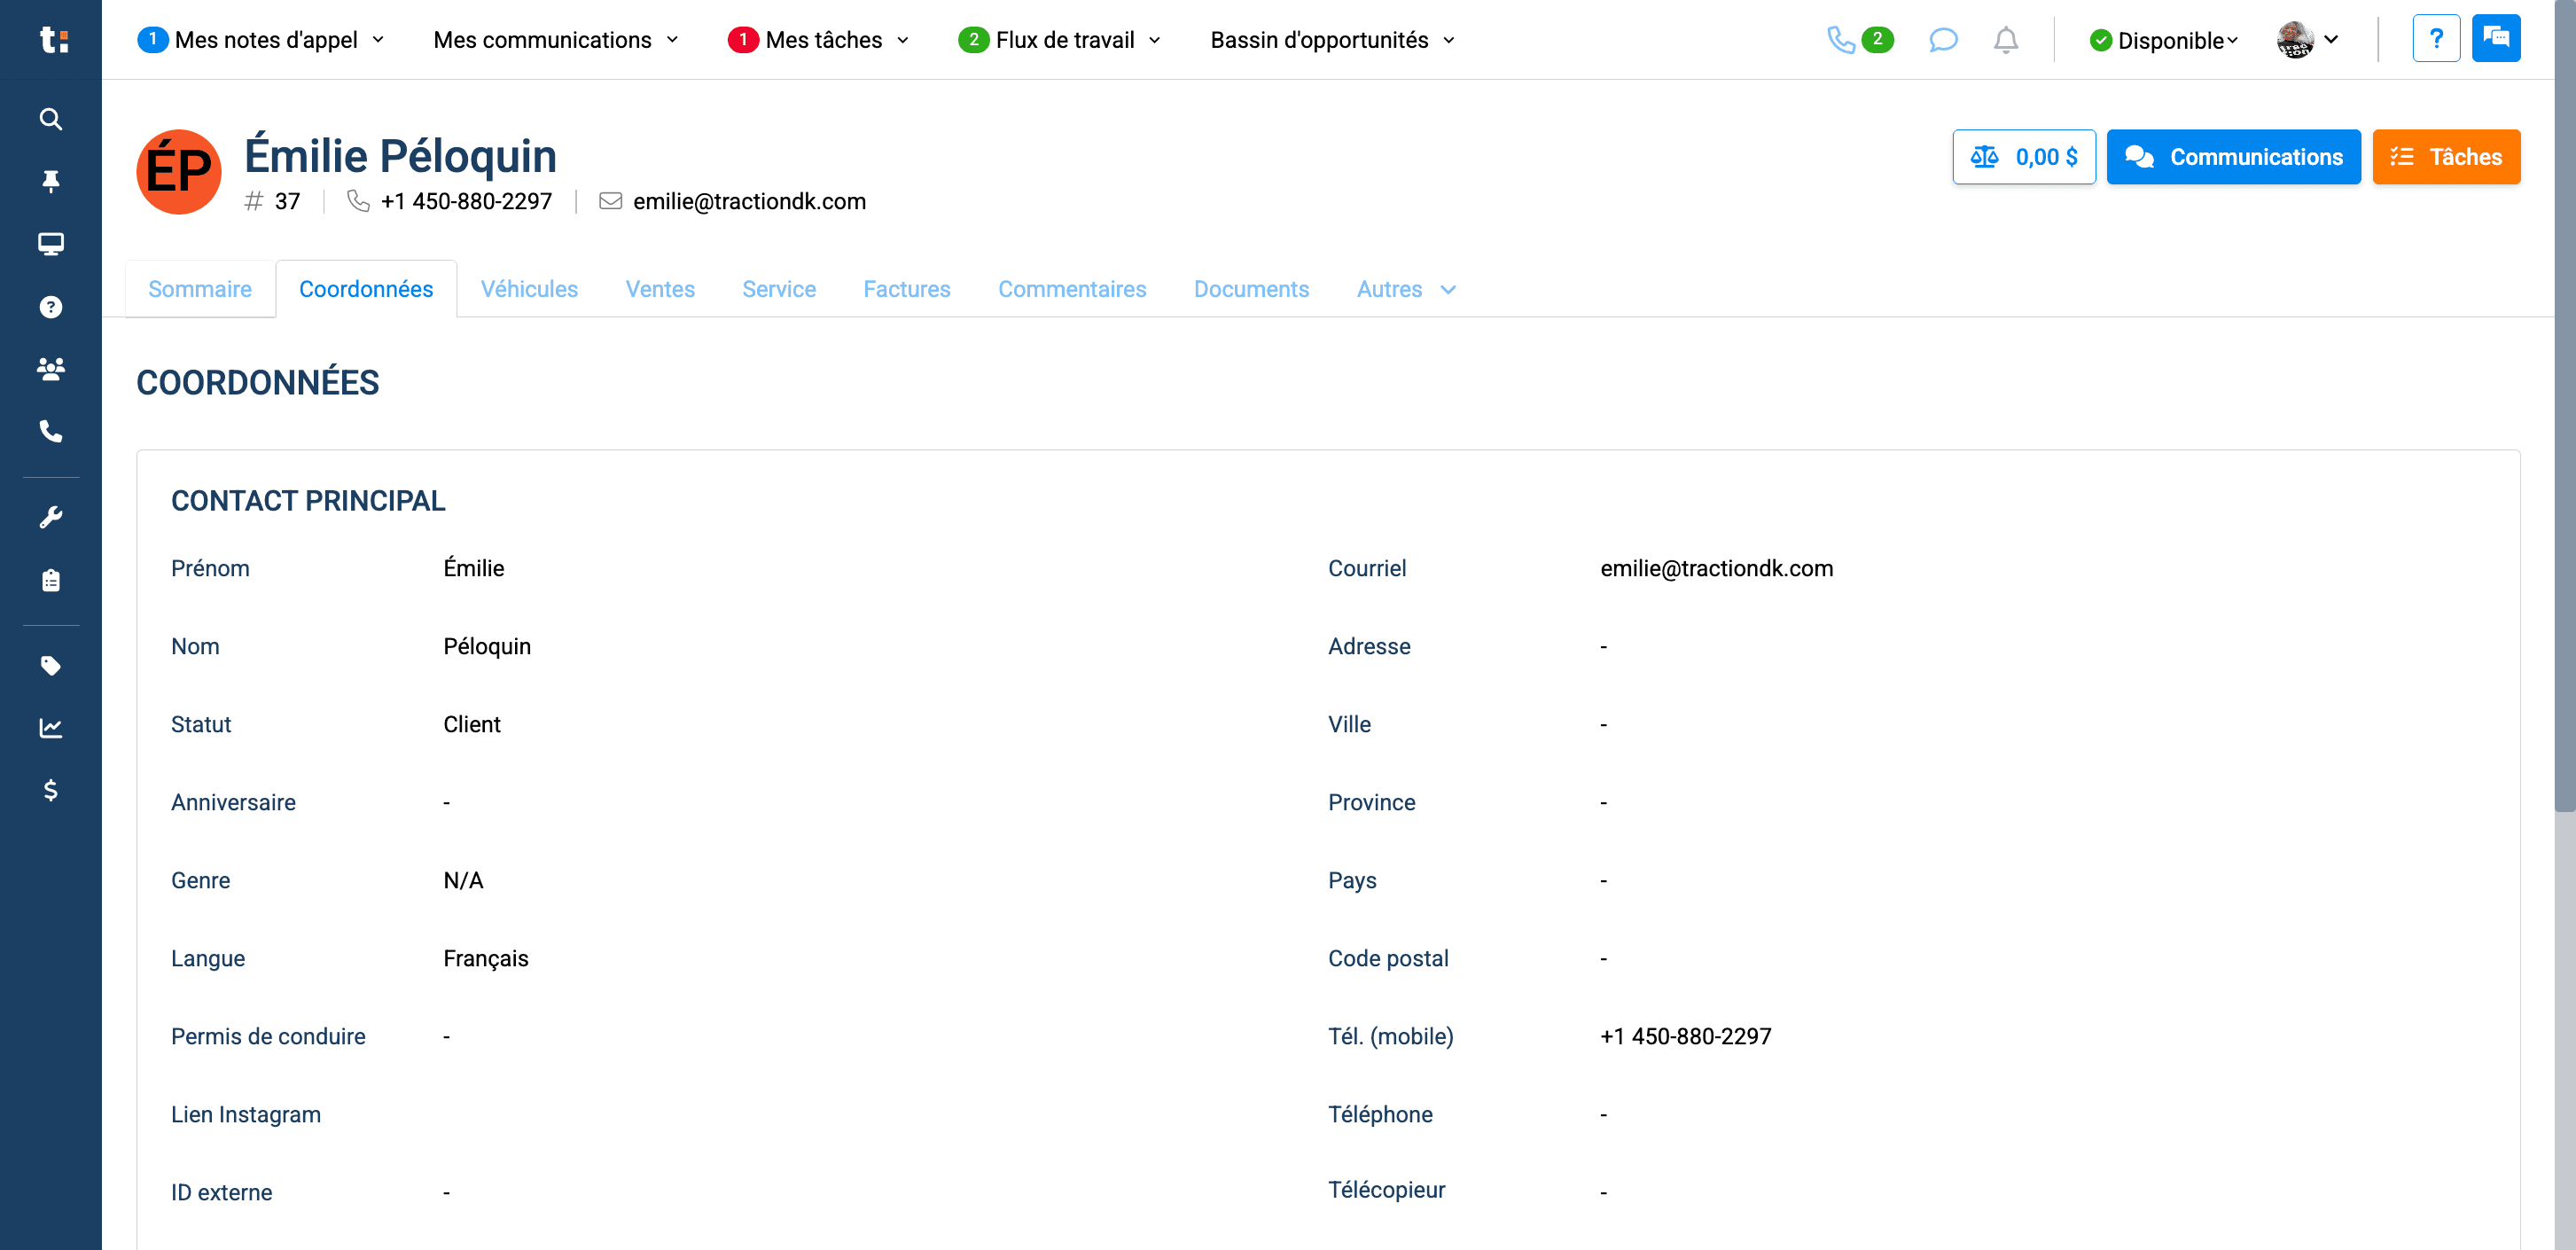Open the price tag sidebar icon

[x=51, y=666]
